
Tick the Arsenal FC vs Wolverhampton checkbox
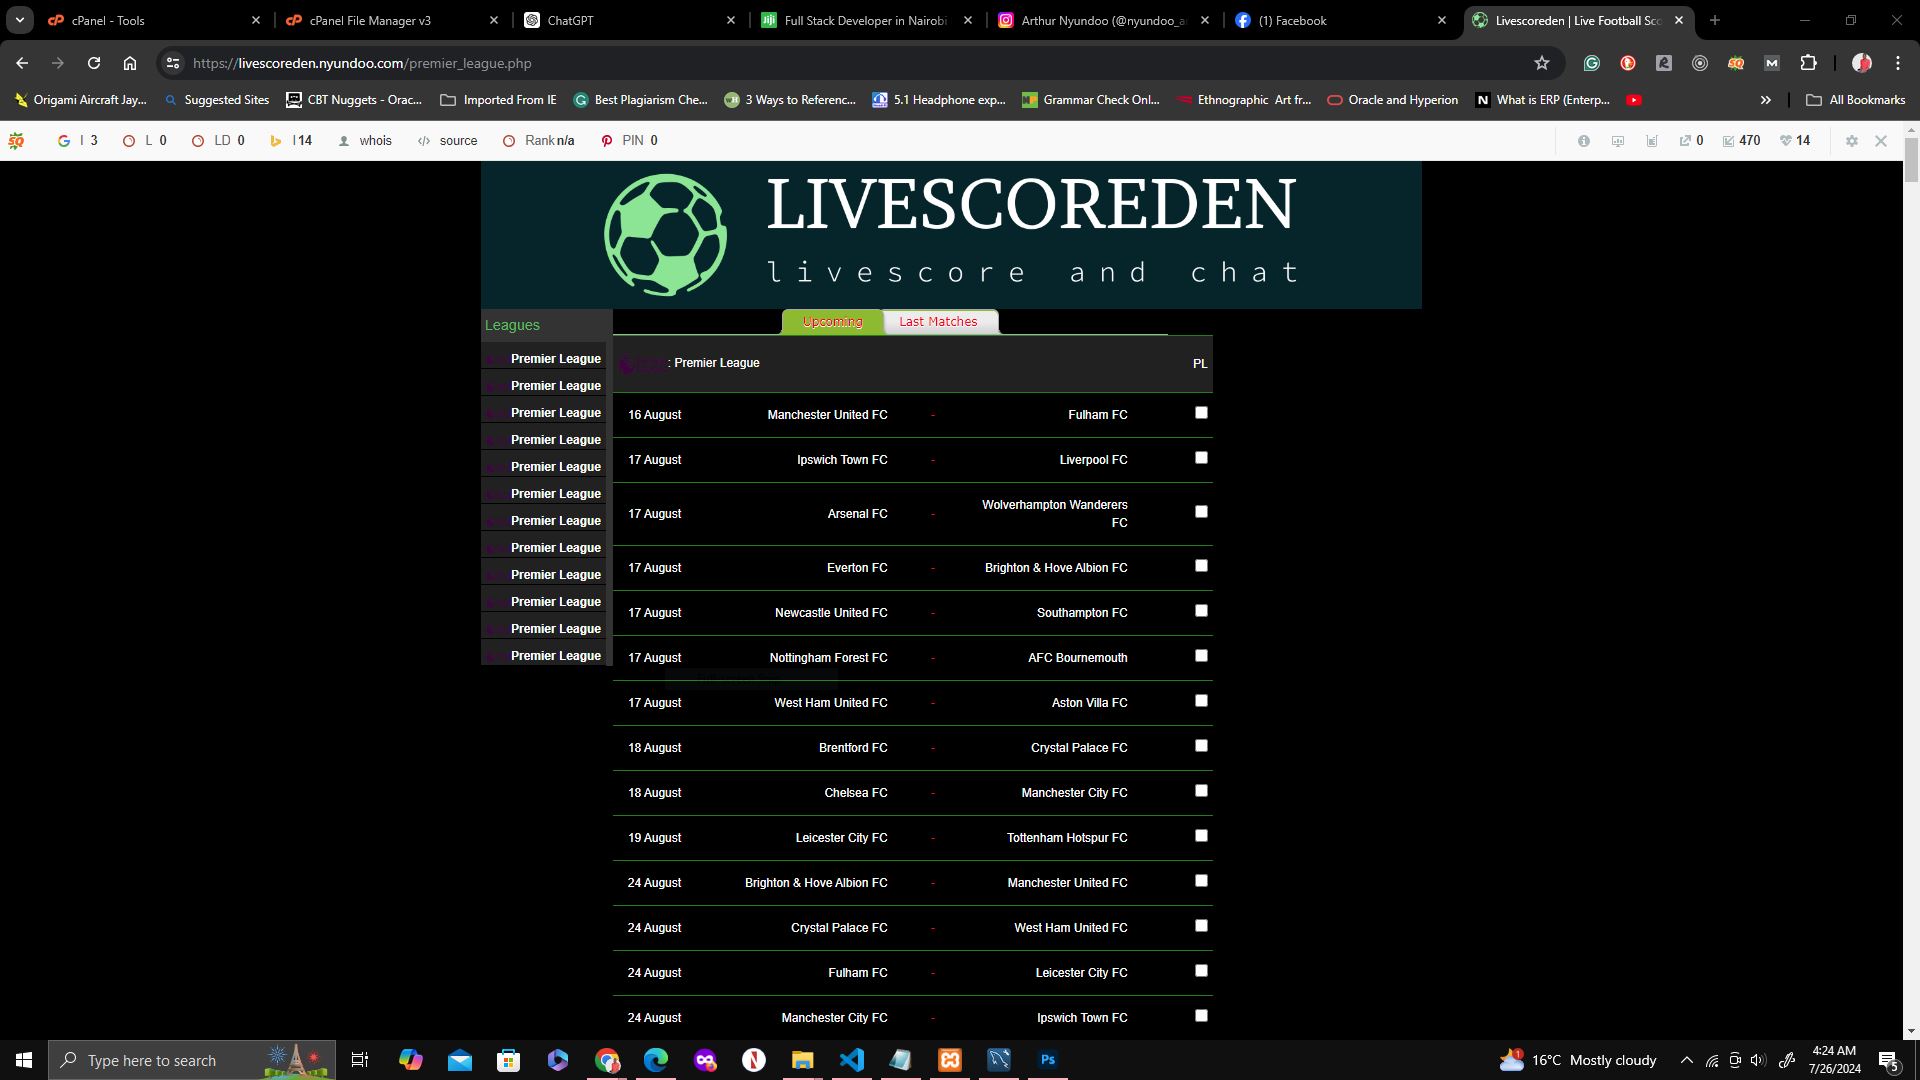pyautogui.click(x=1202, y=512)
